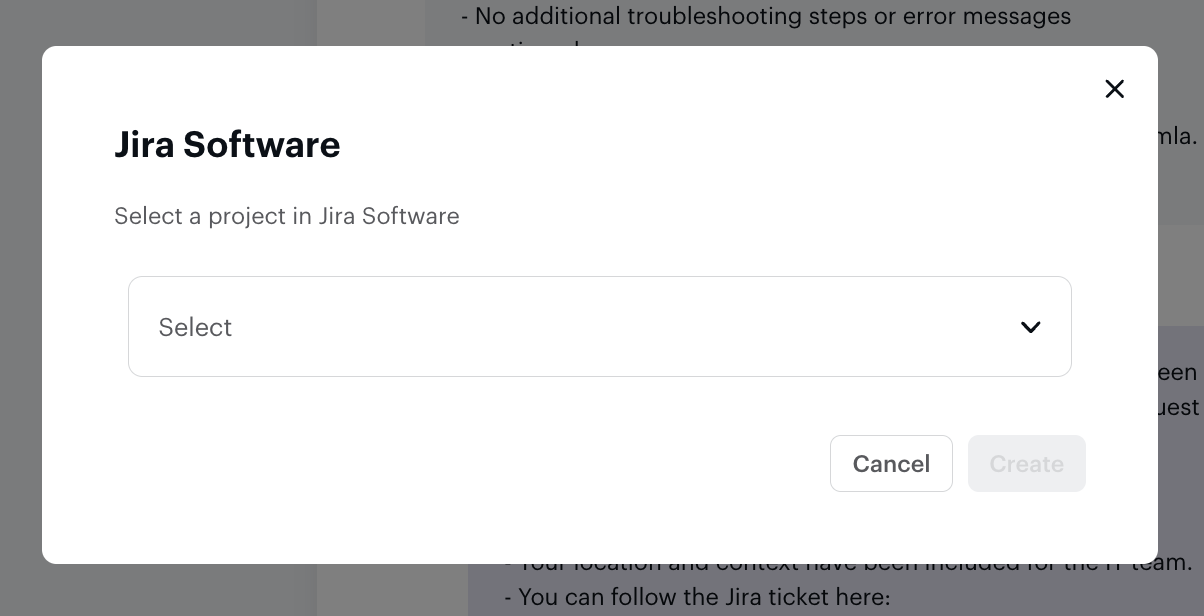Click the "mla." text fragment behind the dialog

pyautogui.click(x=1177, y=136)
